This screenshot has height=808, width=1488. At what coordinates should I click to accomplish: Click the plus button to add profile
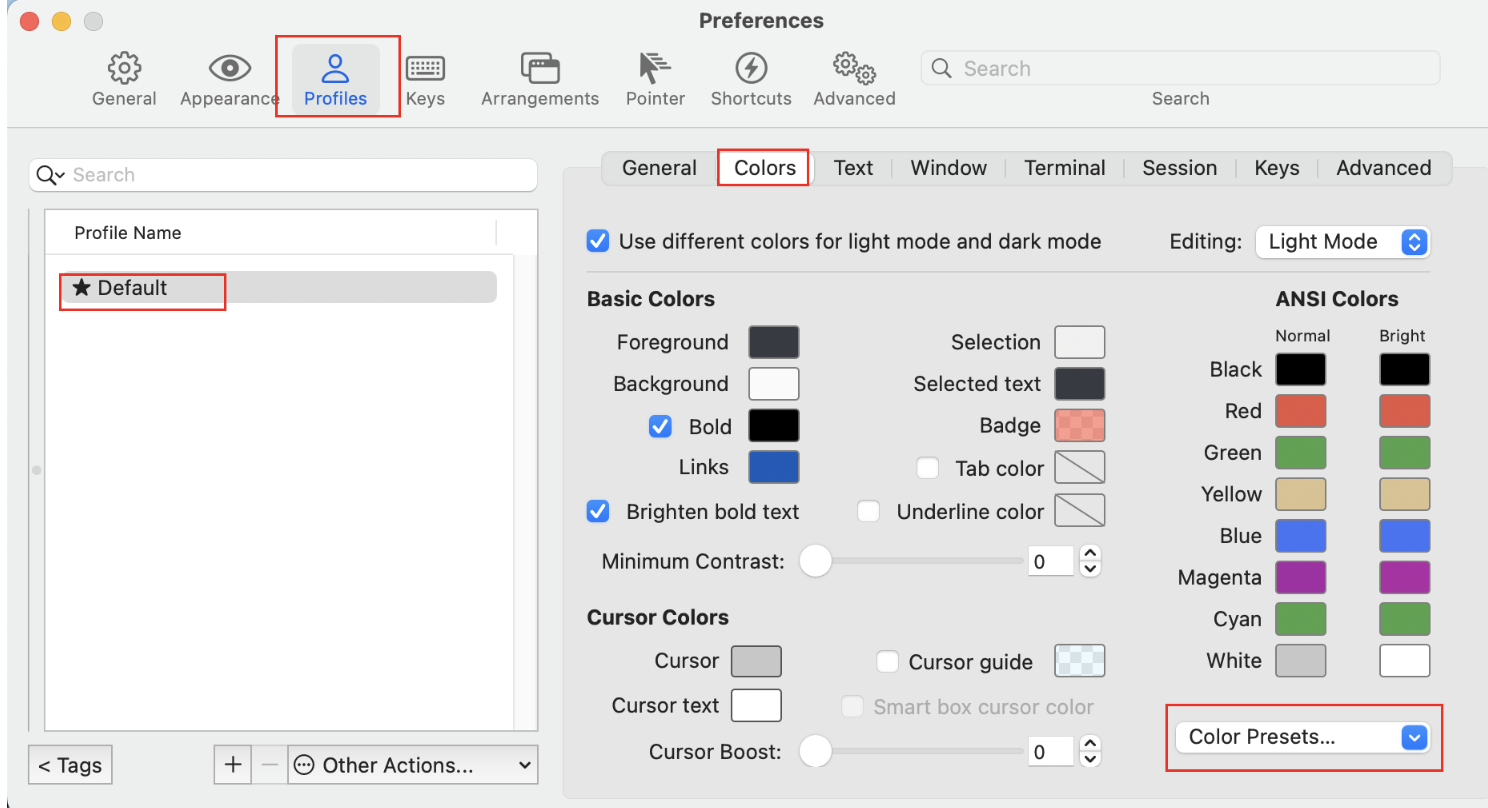click(x=233, y=765)
